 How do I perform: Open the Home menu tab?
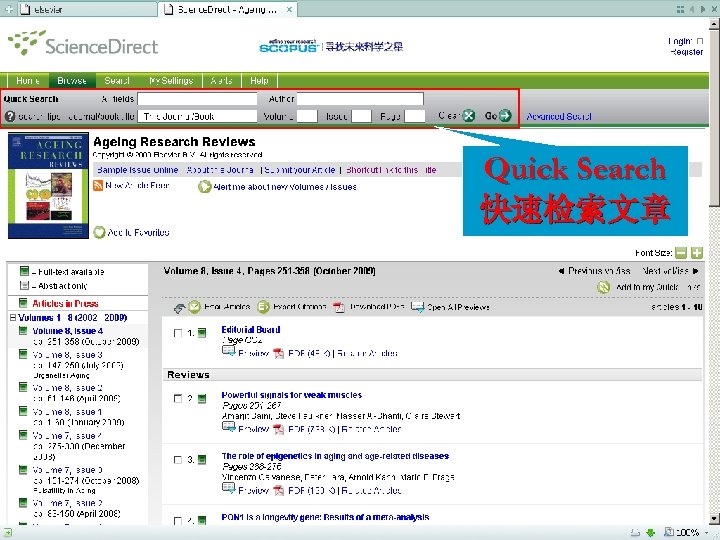28,80
